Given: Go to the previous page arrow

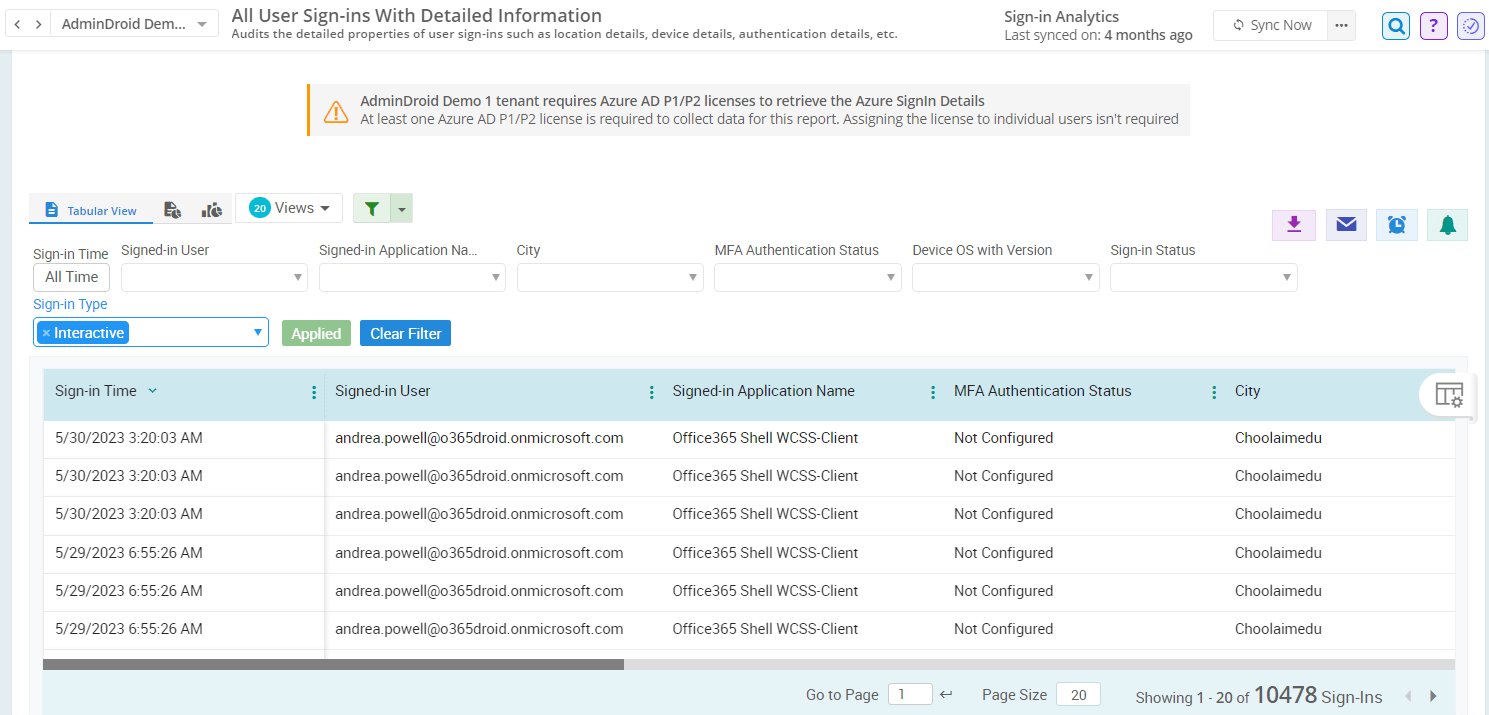Looking at the screenshot, I should (x=1409, y=696).
